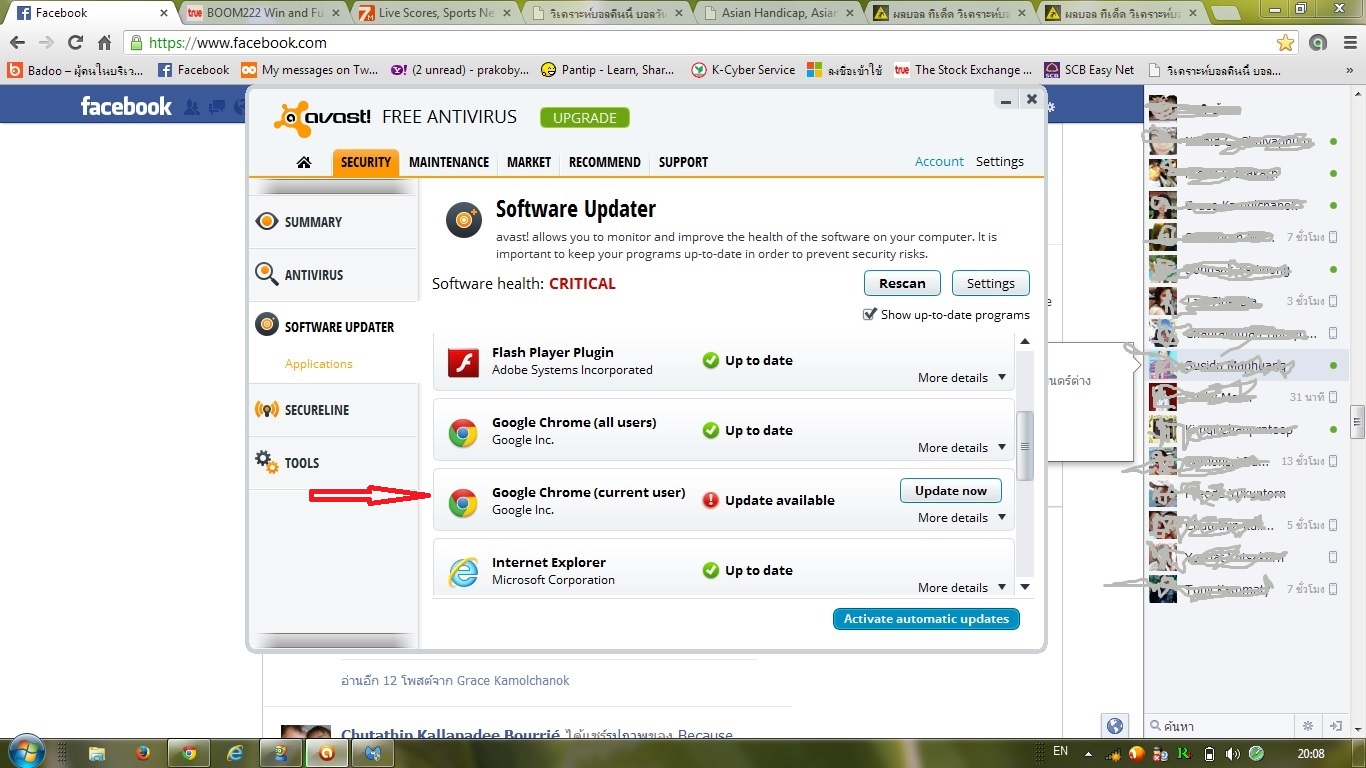Click the program list scroll-up arrow
1366x768 pixels.
(x=1025, y=342)
